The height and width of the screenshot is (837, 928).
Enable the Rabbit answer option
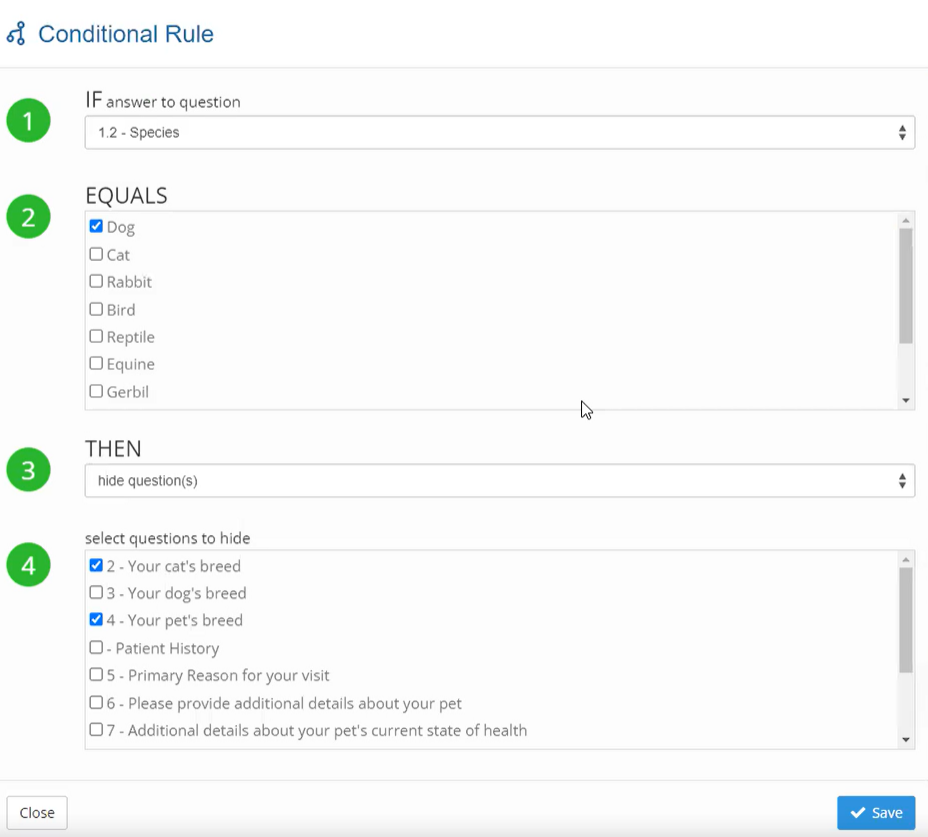(x=95, y=281)
